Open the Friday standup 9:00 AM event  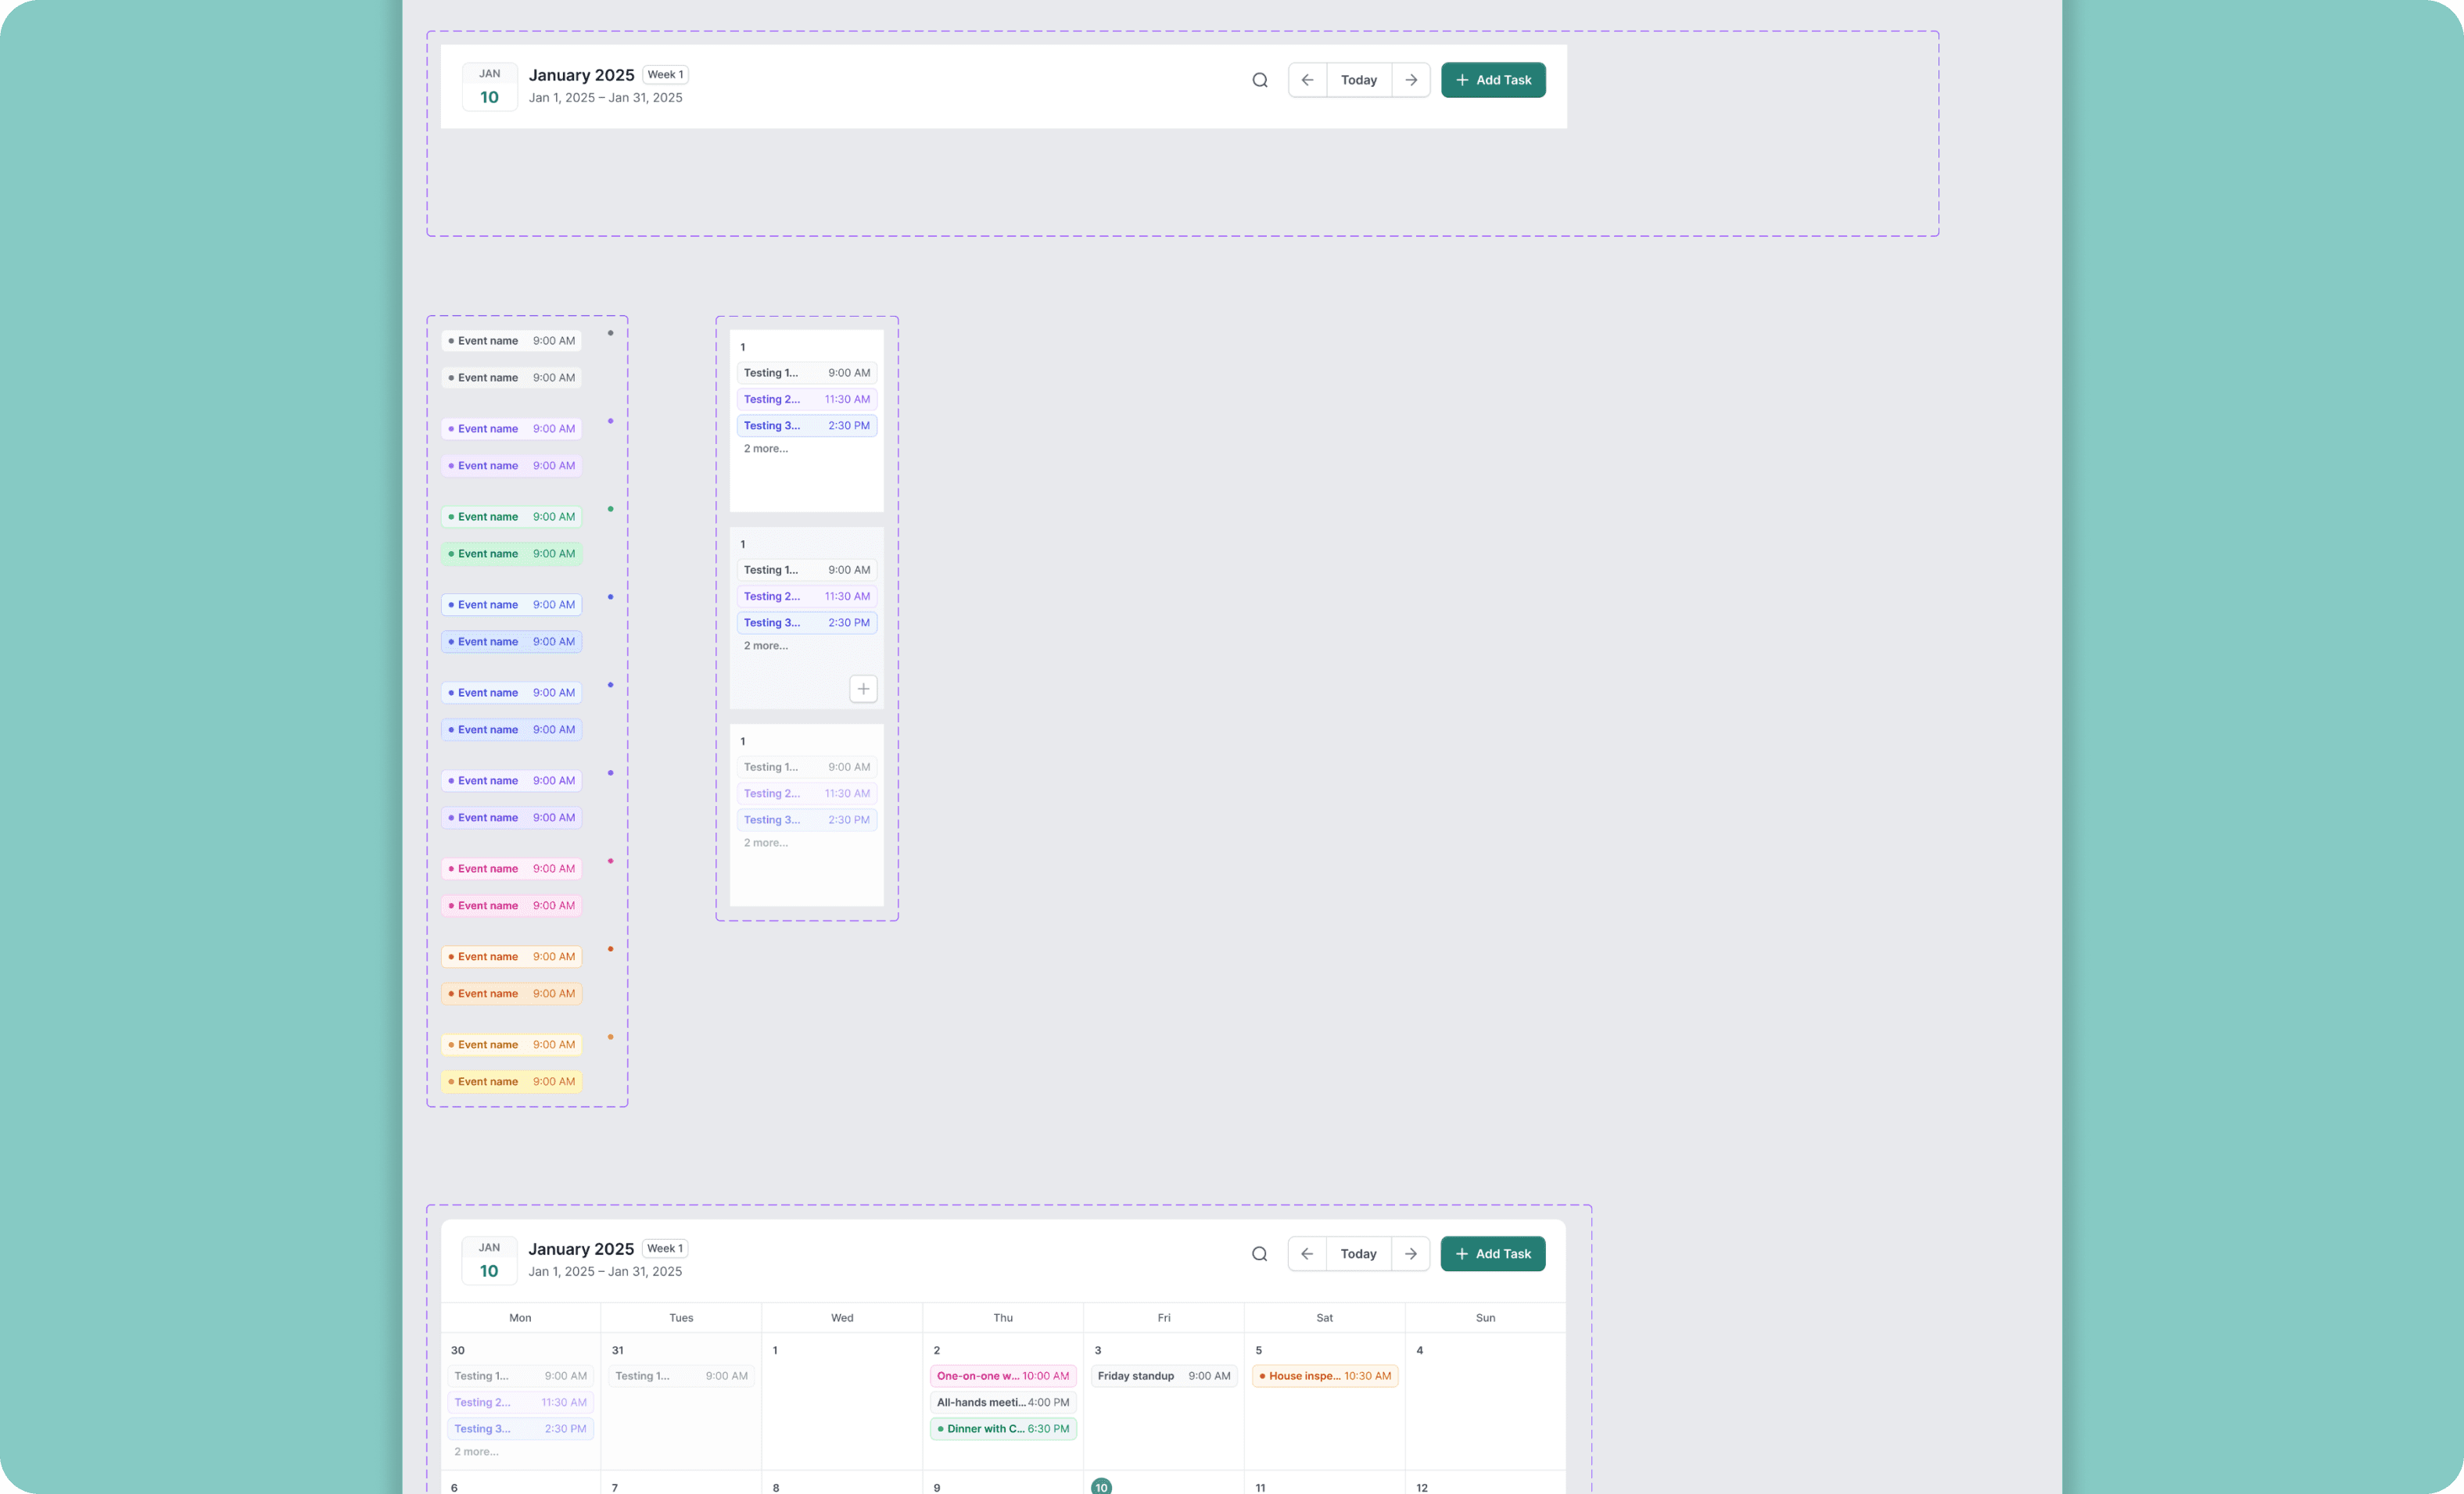coord(1164,1376)
